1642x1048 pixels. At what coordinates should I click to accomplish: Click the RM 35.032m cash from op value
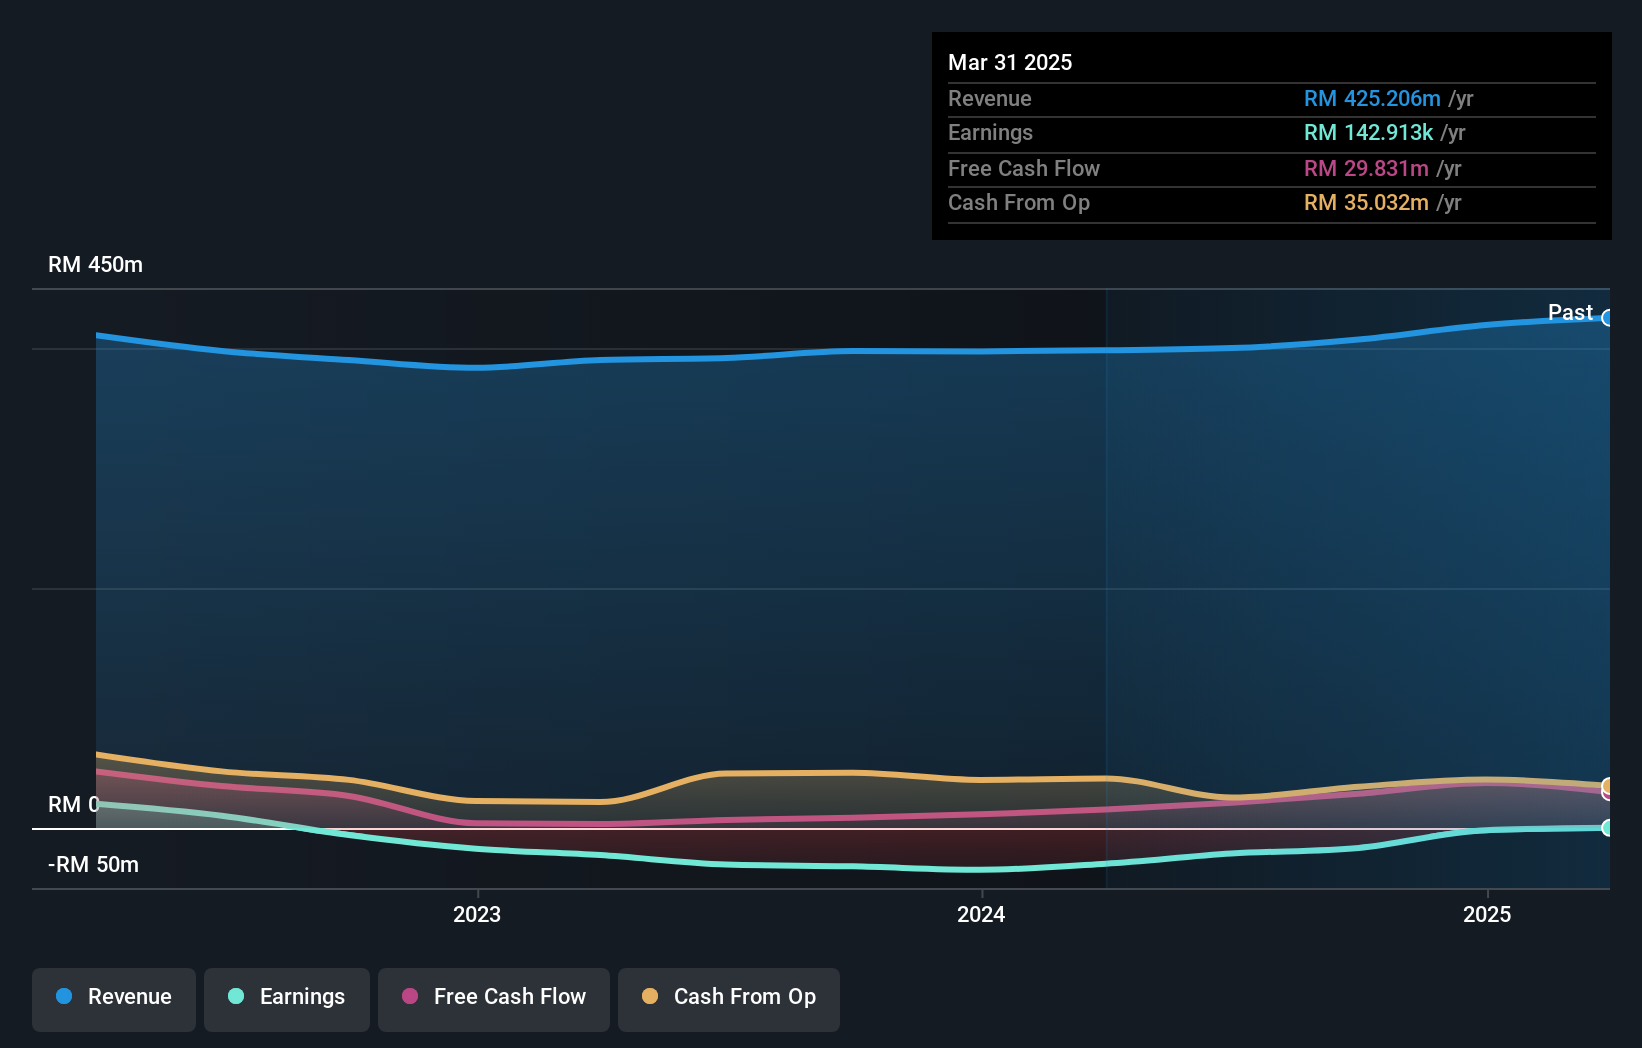tap(1366, 202)
